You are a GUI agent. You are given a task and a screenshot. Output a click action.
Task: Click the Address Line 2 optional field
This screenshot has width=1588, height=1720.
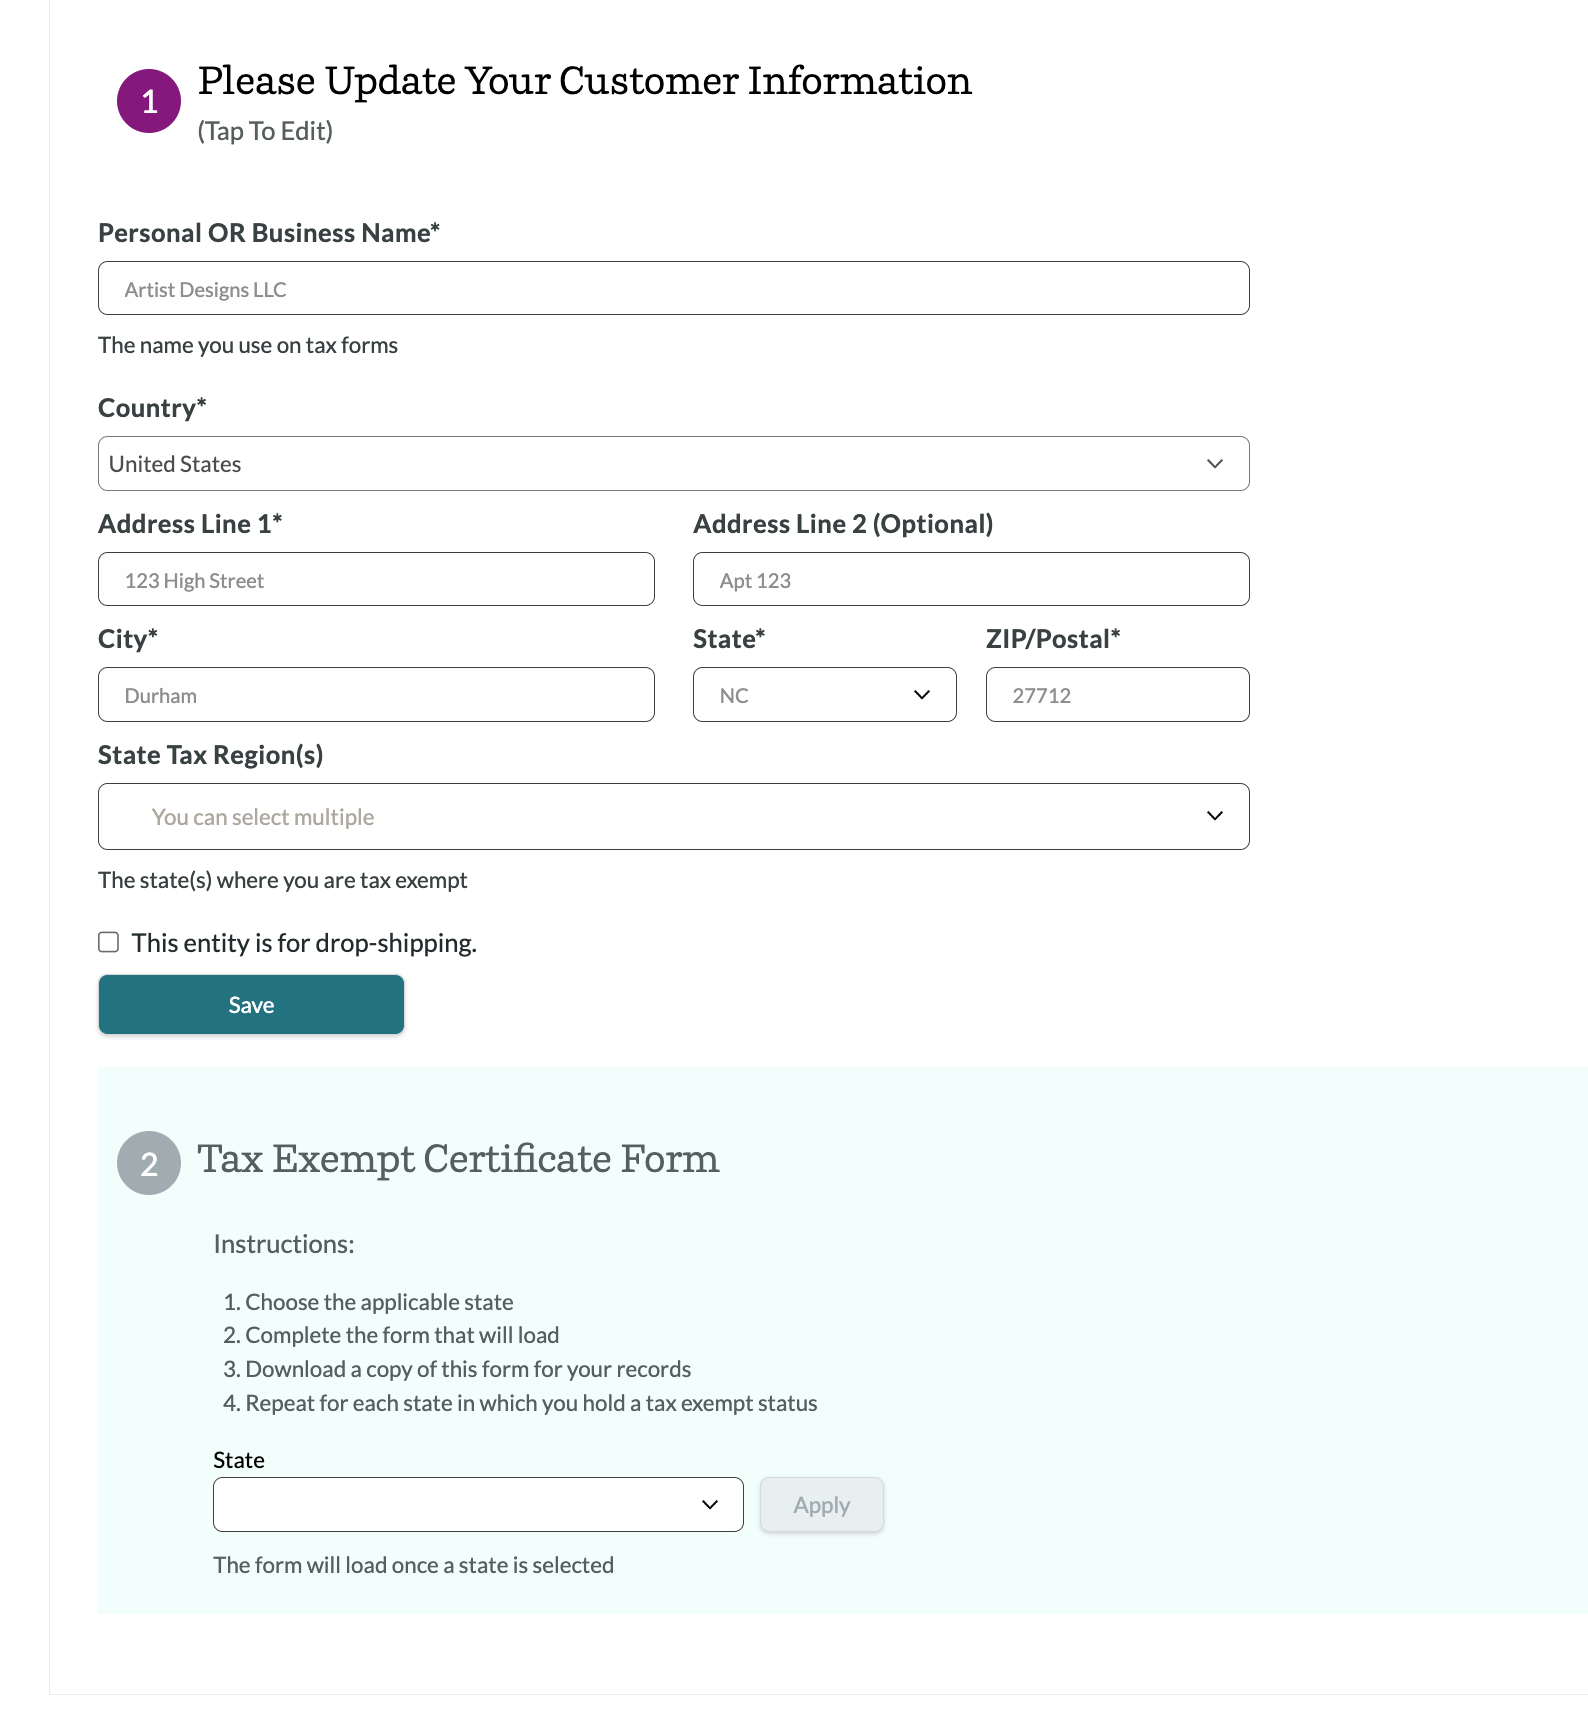click(x=970, y=580)
